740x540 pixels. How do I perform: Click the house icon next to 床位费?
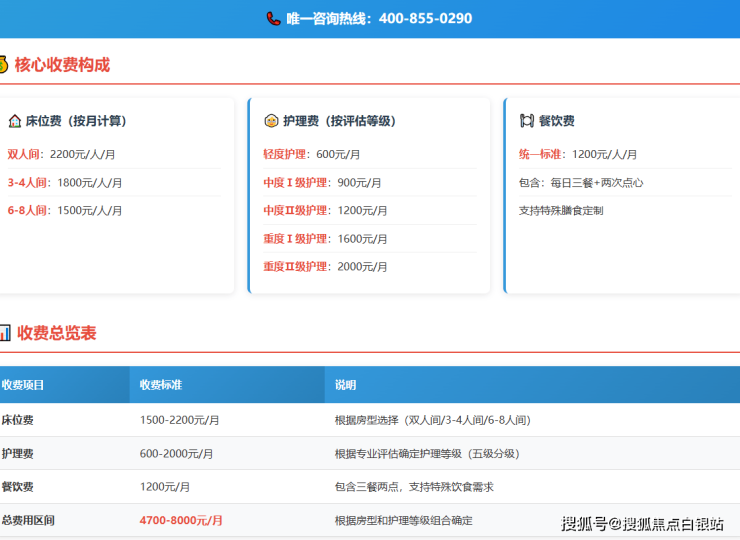[x=15, y=121]
